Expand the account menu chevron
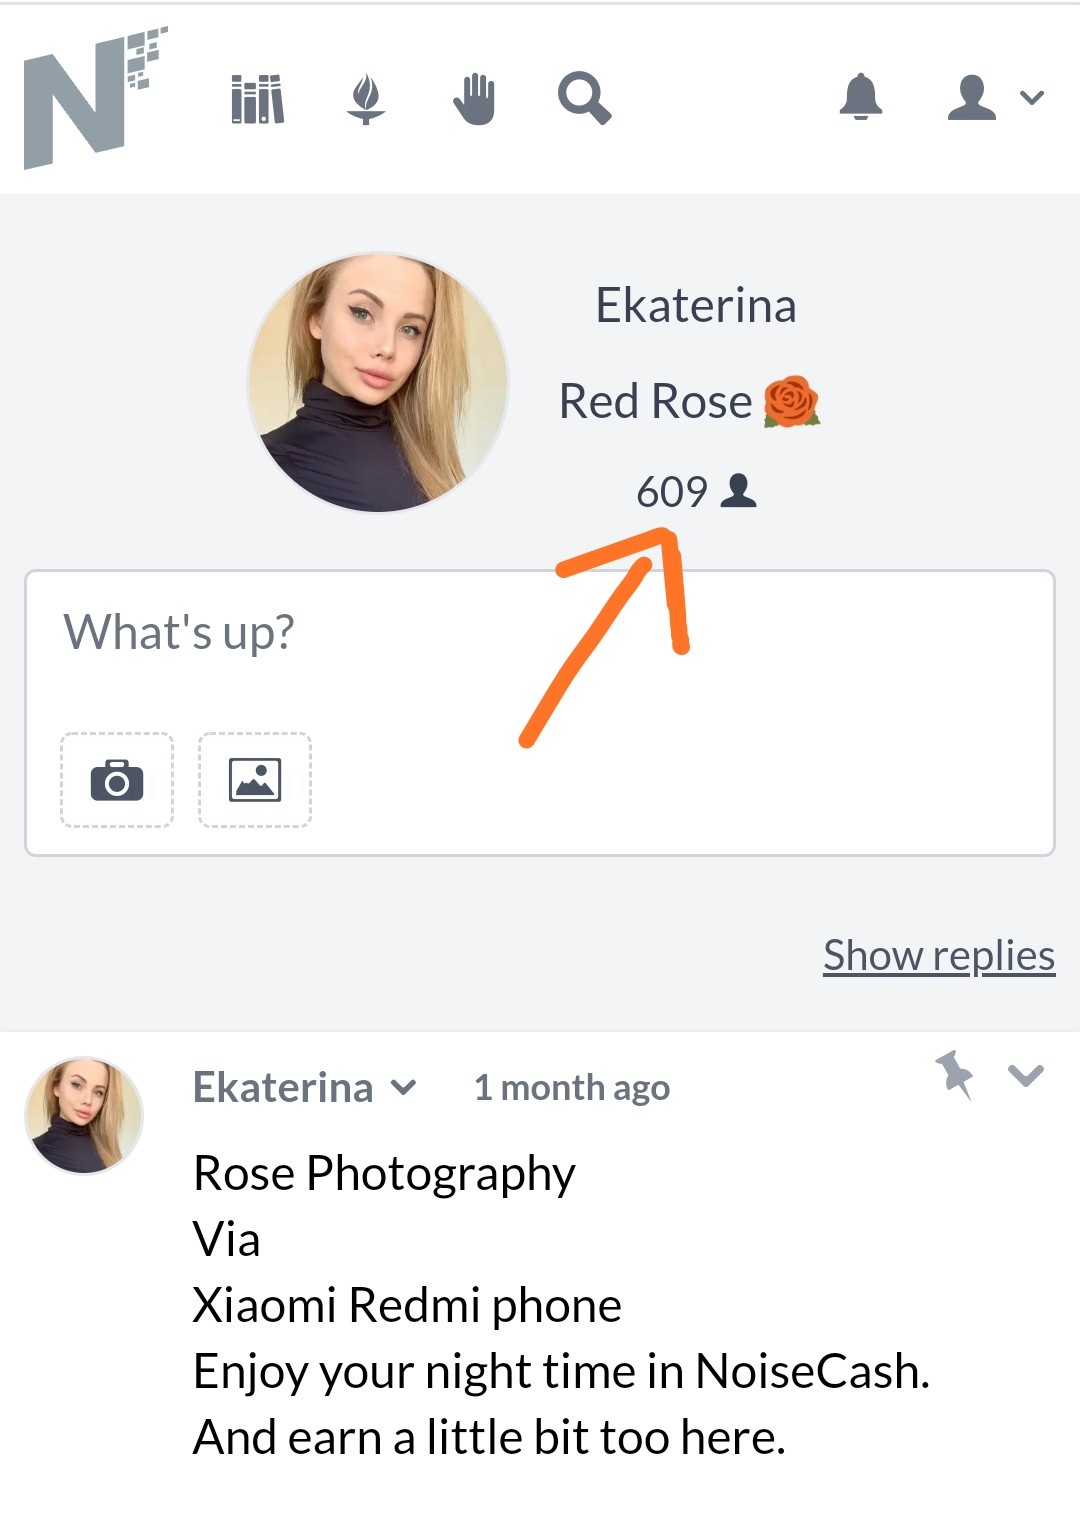This screenshot has height=1517, width=1080. [x=1032, y=97]
